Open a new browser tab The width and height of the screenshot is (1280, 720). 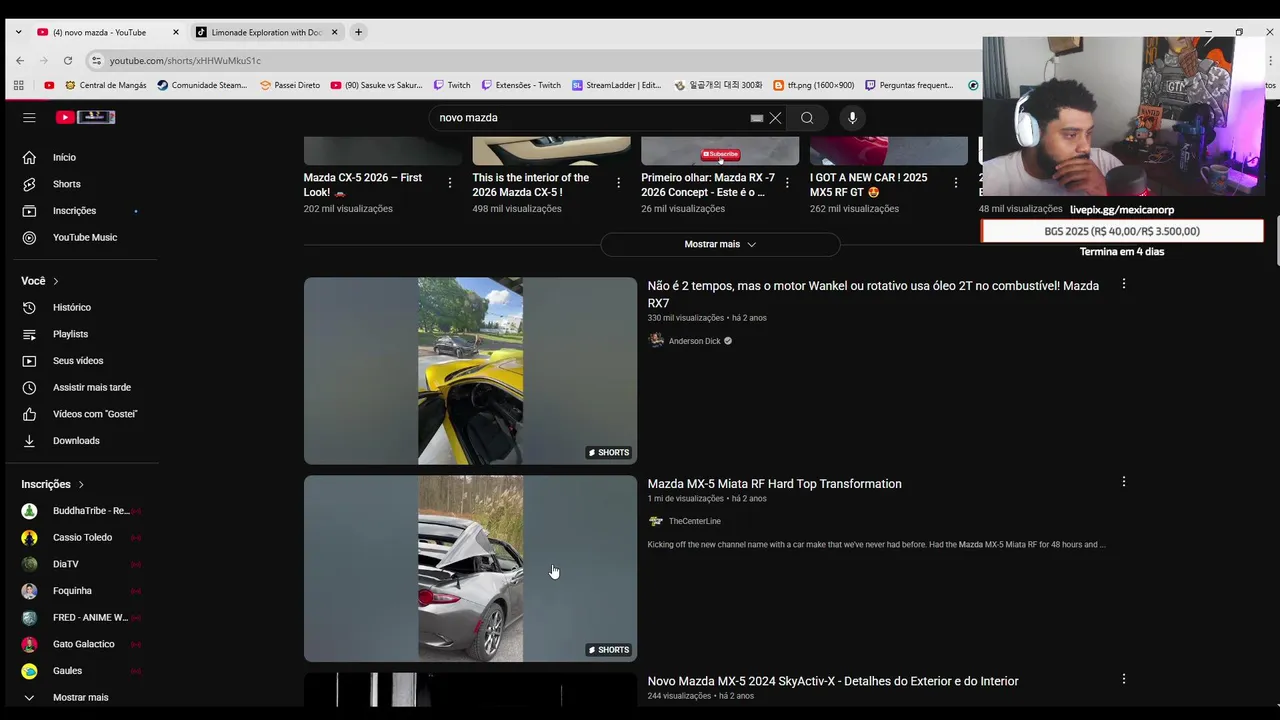coord(358,32)
